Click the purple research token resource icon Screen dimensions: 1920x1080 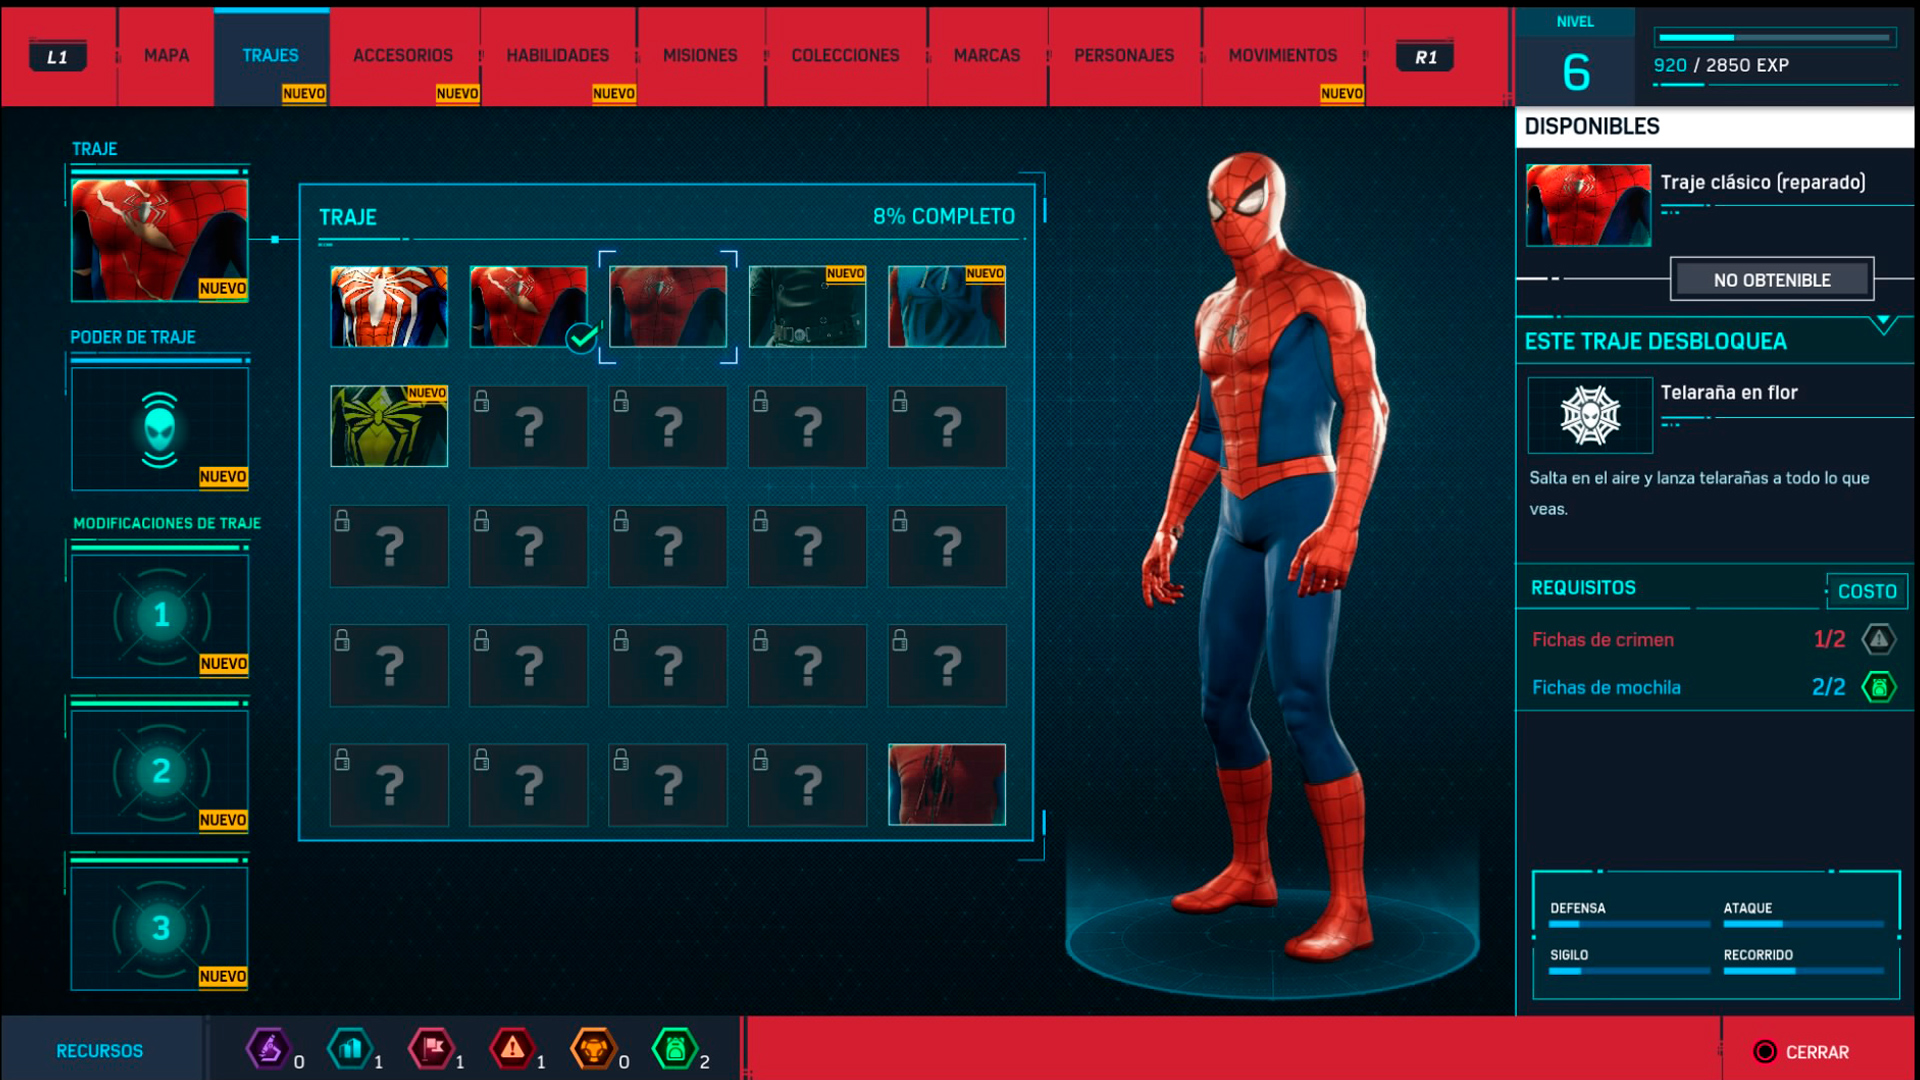point(268,1049)
